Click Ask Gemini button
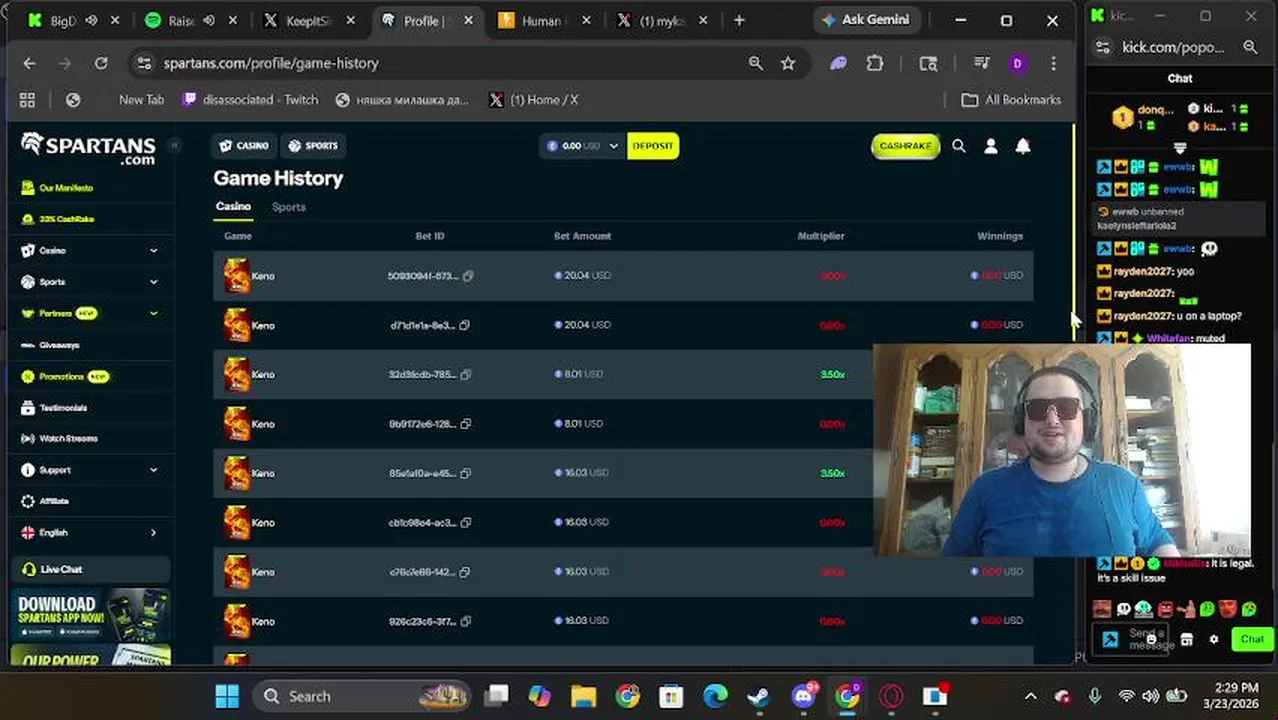Image resolution: width=1278 pixels, height=720 pixels. (864, 20)
